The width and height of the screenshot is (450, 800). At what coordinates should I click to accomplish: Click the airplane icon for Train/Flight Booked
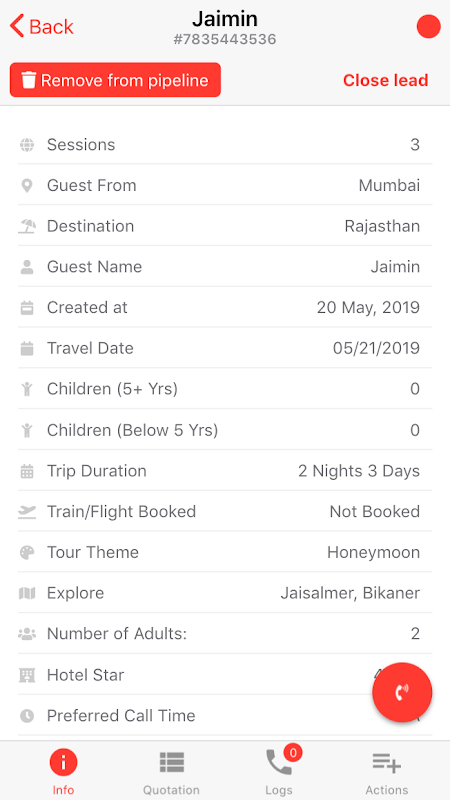(x=27, y=512)
